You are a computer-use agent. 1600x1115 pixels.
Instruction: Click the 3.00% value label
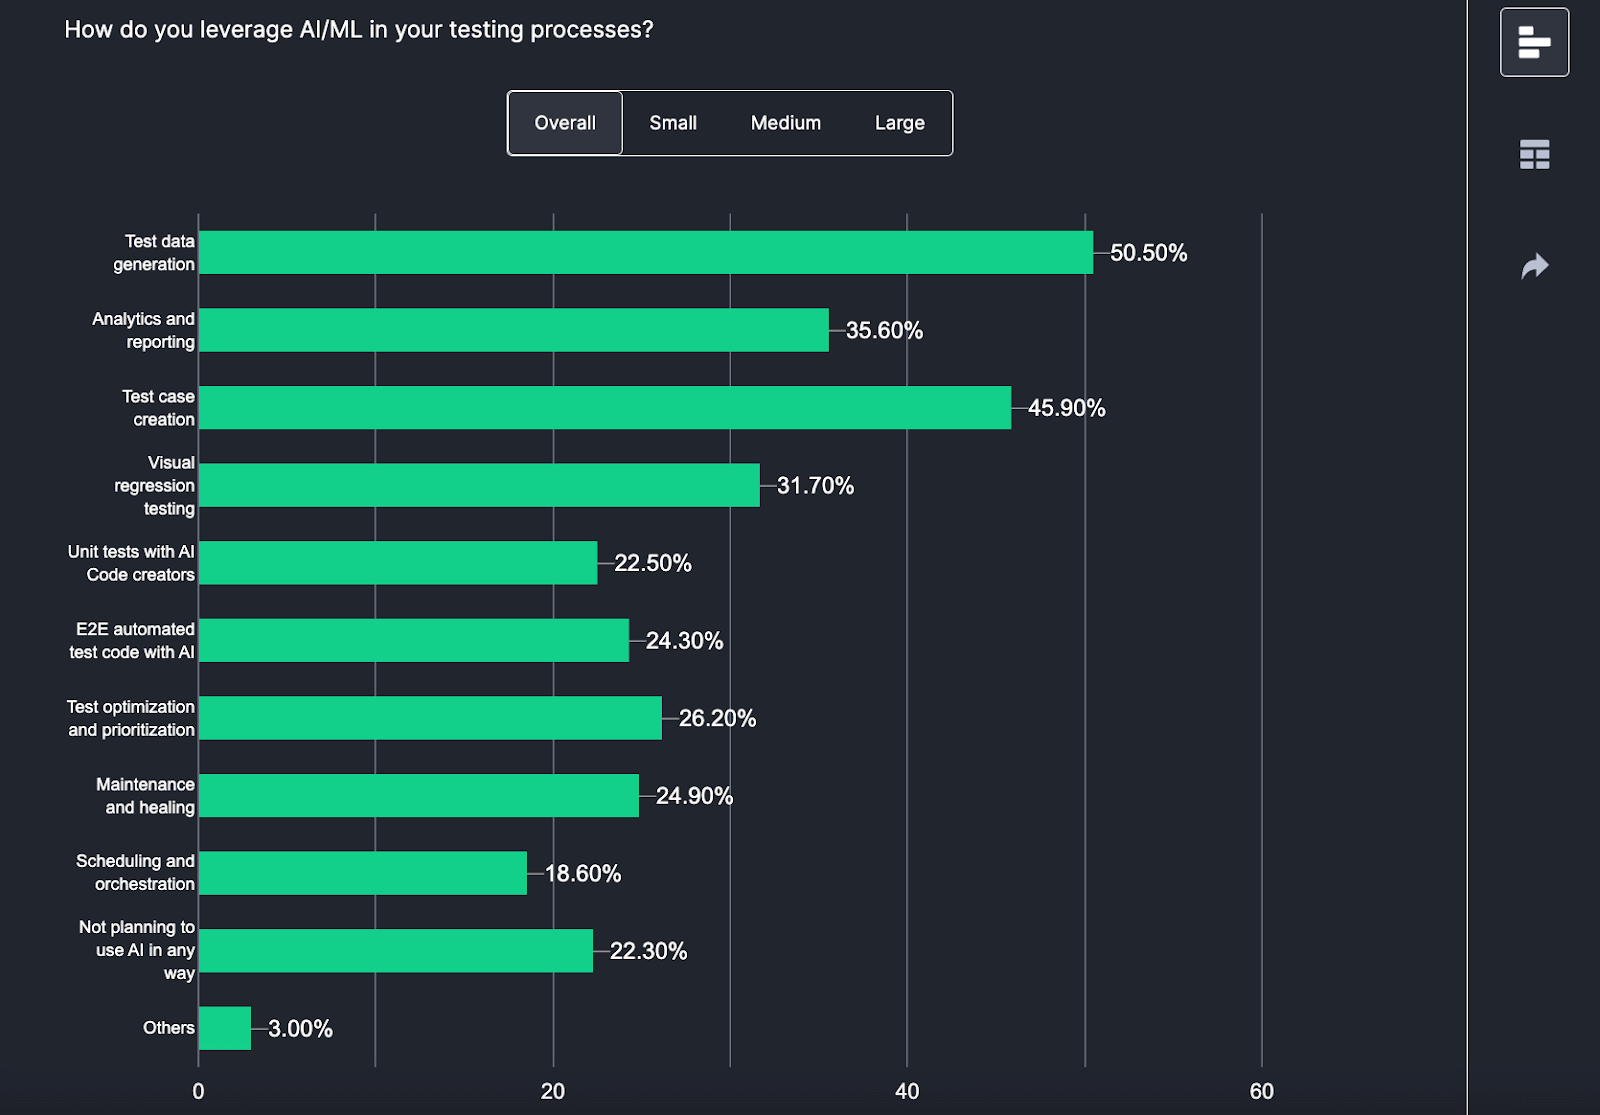point(300,1027)
